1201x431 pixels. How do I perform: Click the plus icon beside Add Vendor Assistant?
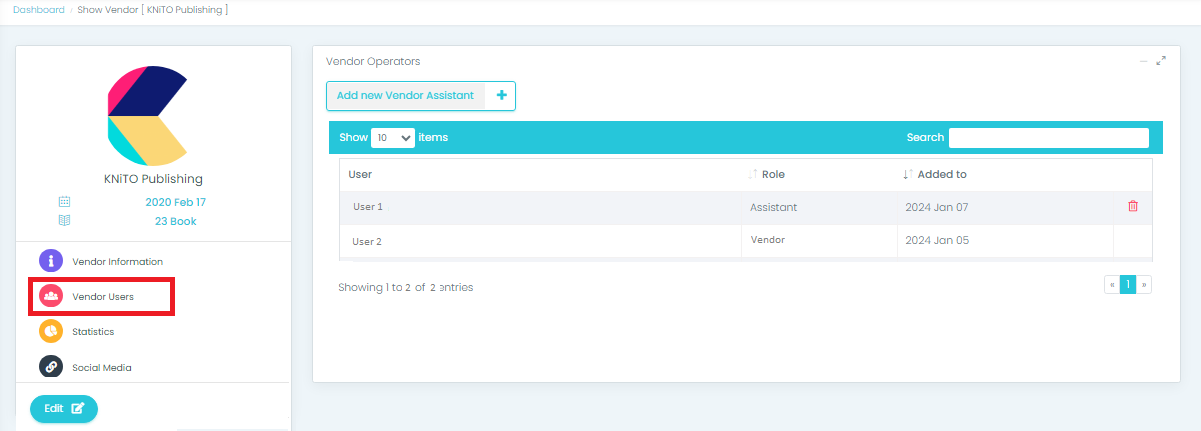click(501, 96)
